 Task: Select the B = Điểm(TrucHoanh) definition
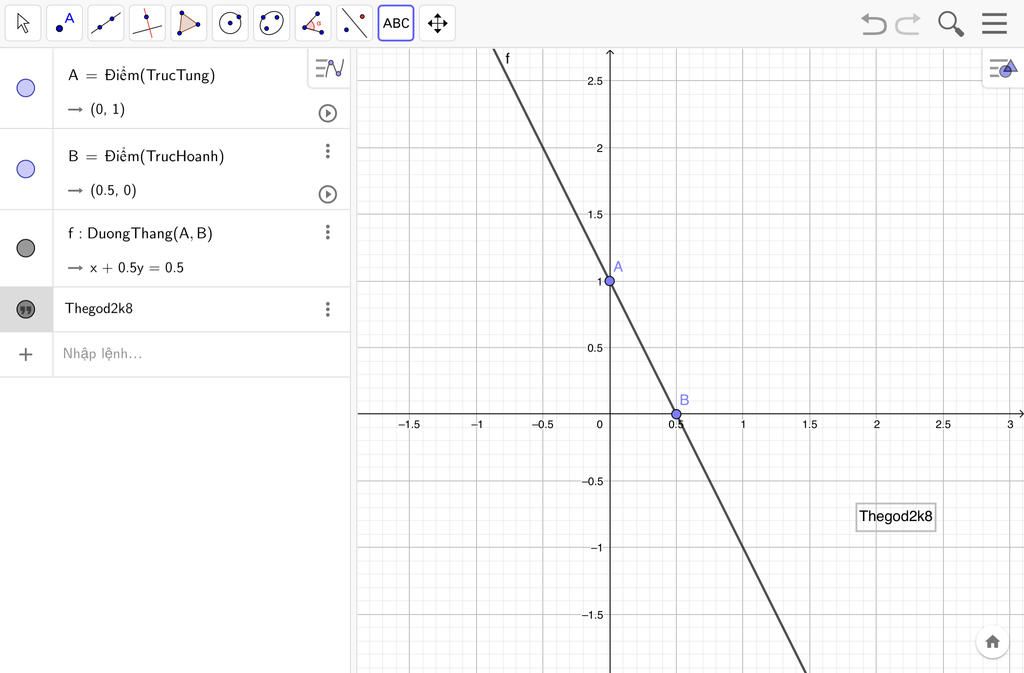(x=146, y=156)
